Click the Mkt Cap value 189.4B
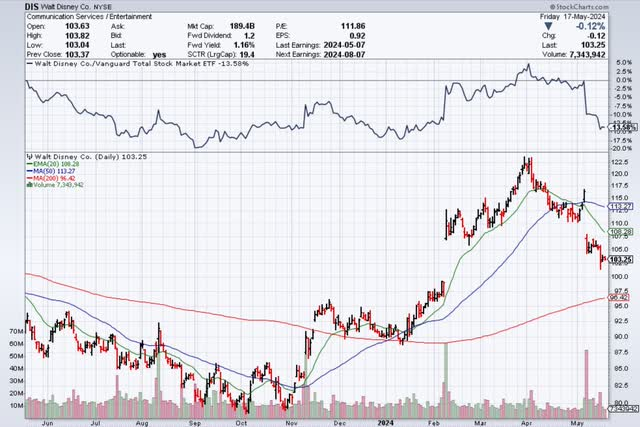Viewport: 640px width, 427px height. tap(242, 26)
